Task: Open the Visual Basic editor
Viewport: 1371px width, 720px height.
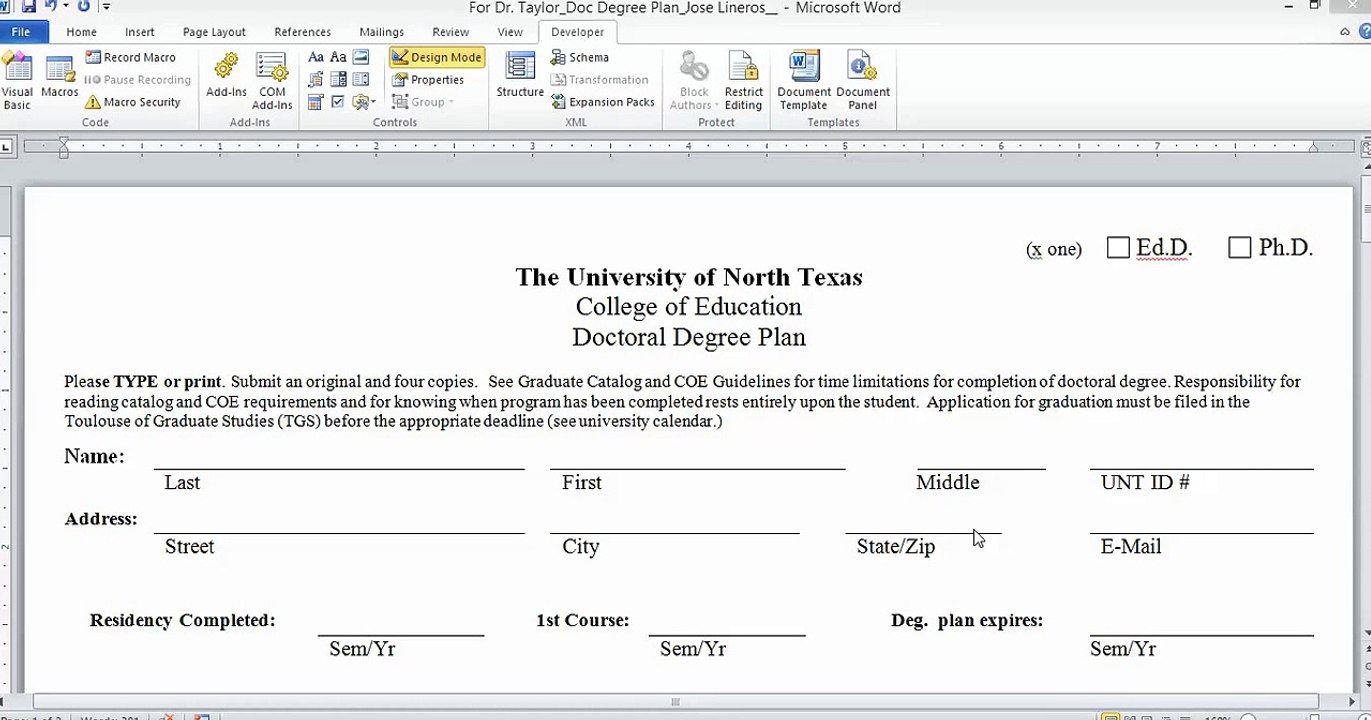Action: coord(17,80)
